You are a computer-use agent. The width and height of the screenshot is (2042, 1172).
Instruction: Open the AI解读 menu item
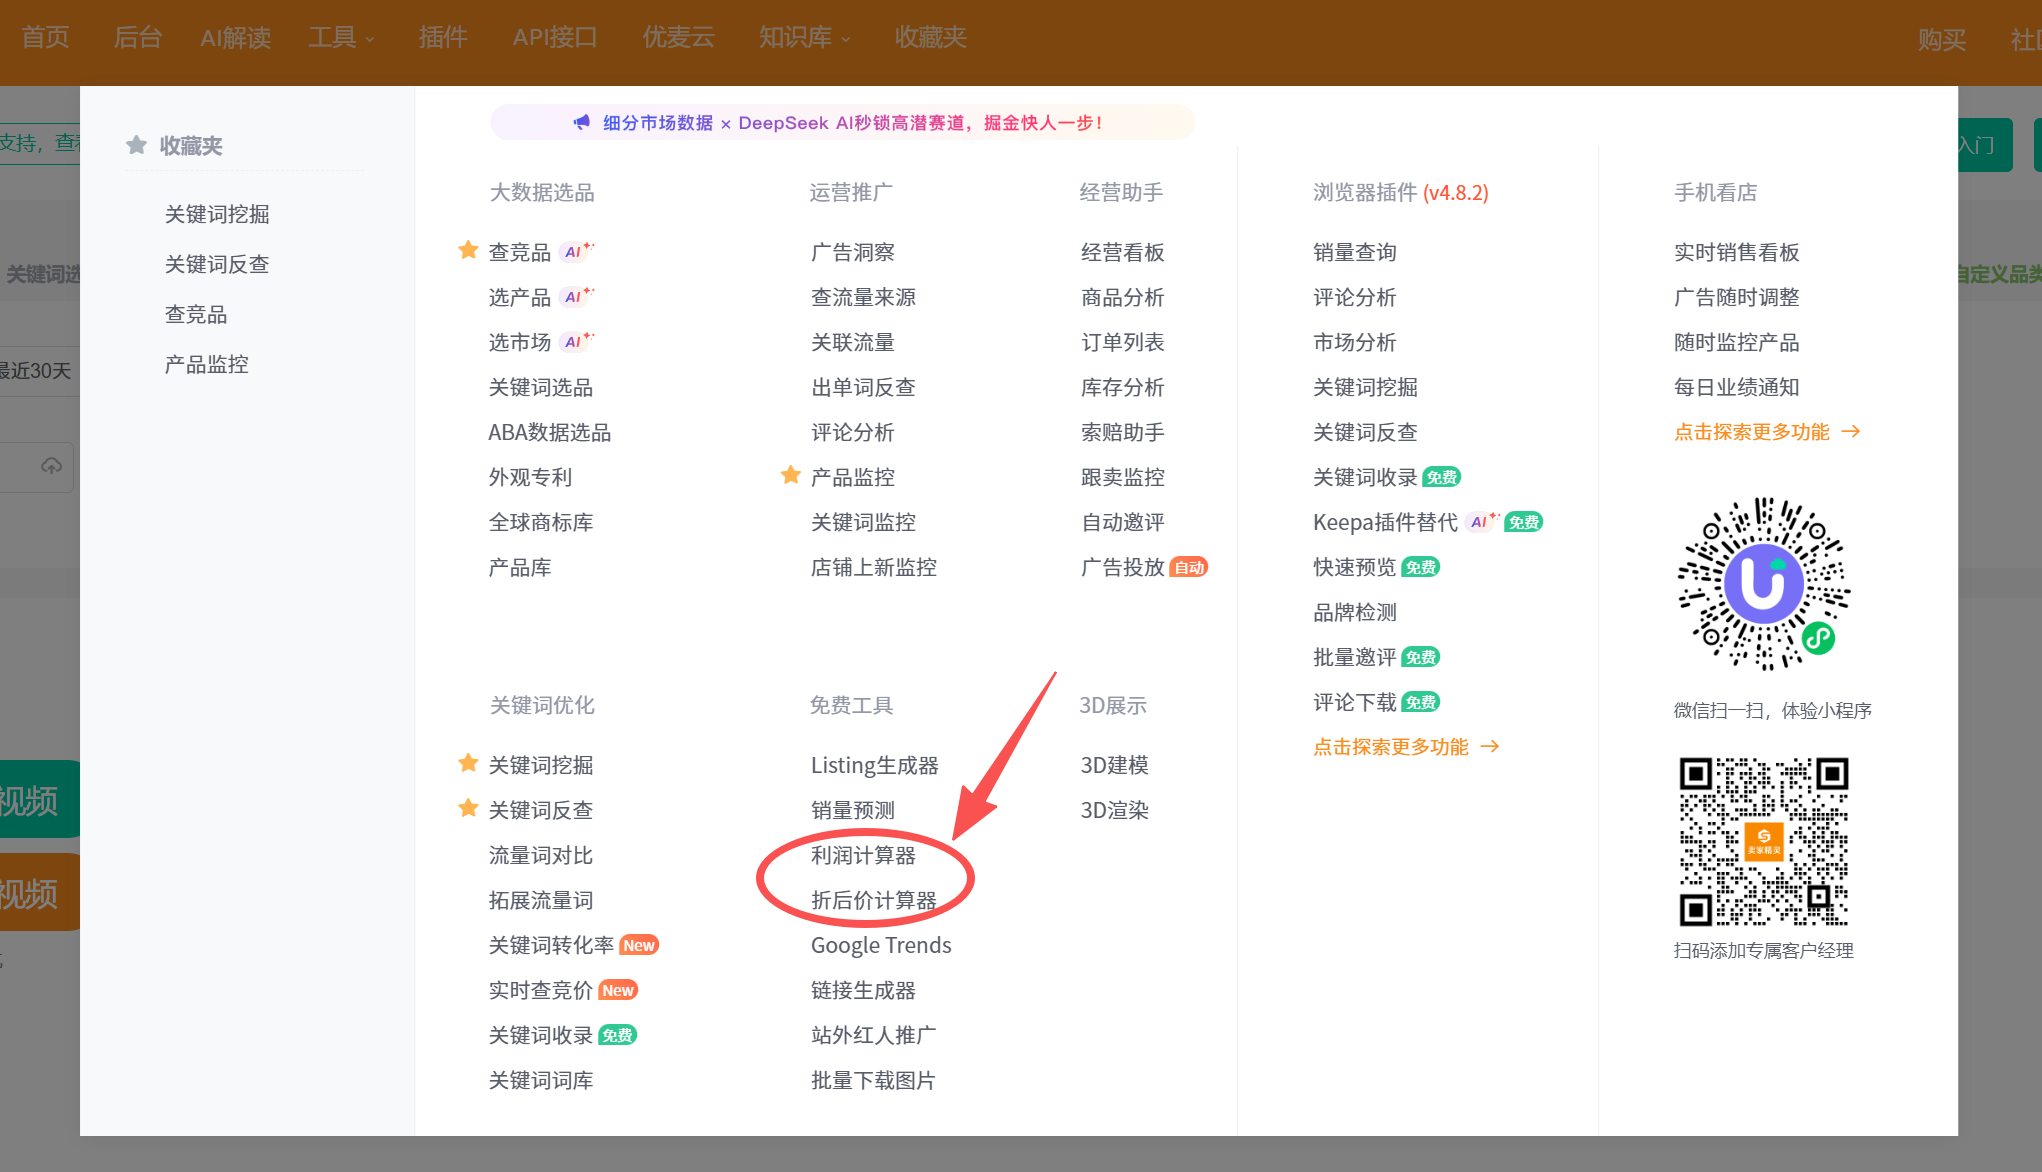[x=235, y=37]
